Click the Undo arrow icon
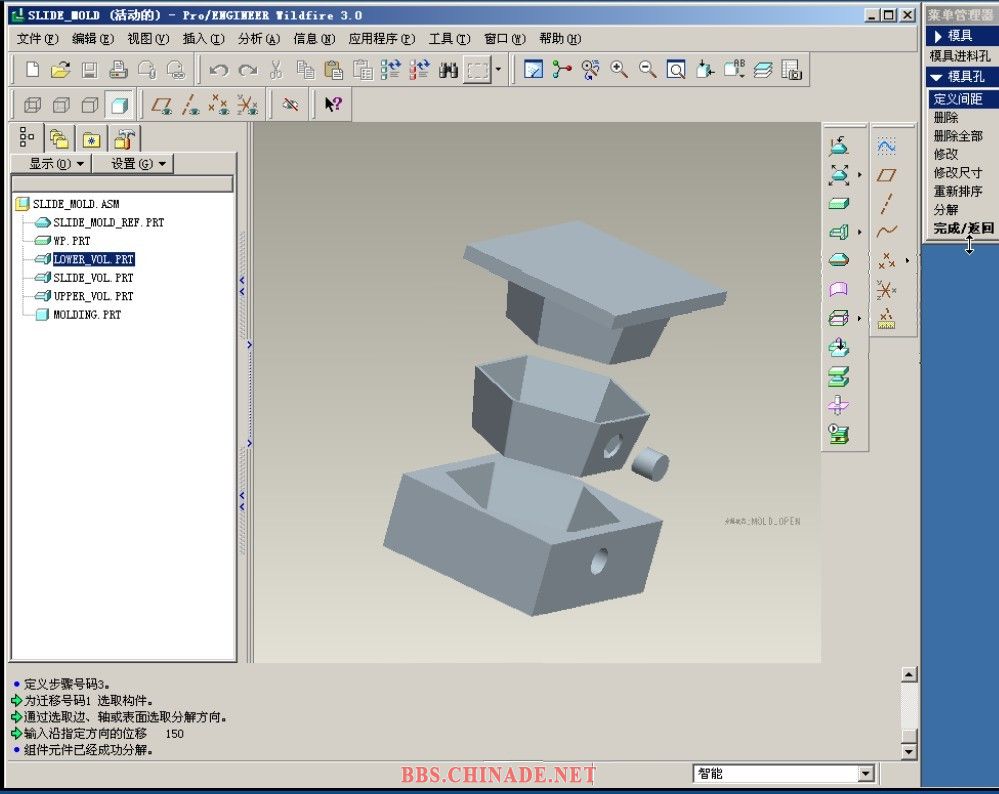This screenshot has height=794, width=999. (x=218, y=70)
